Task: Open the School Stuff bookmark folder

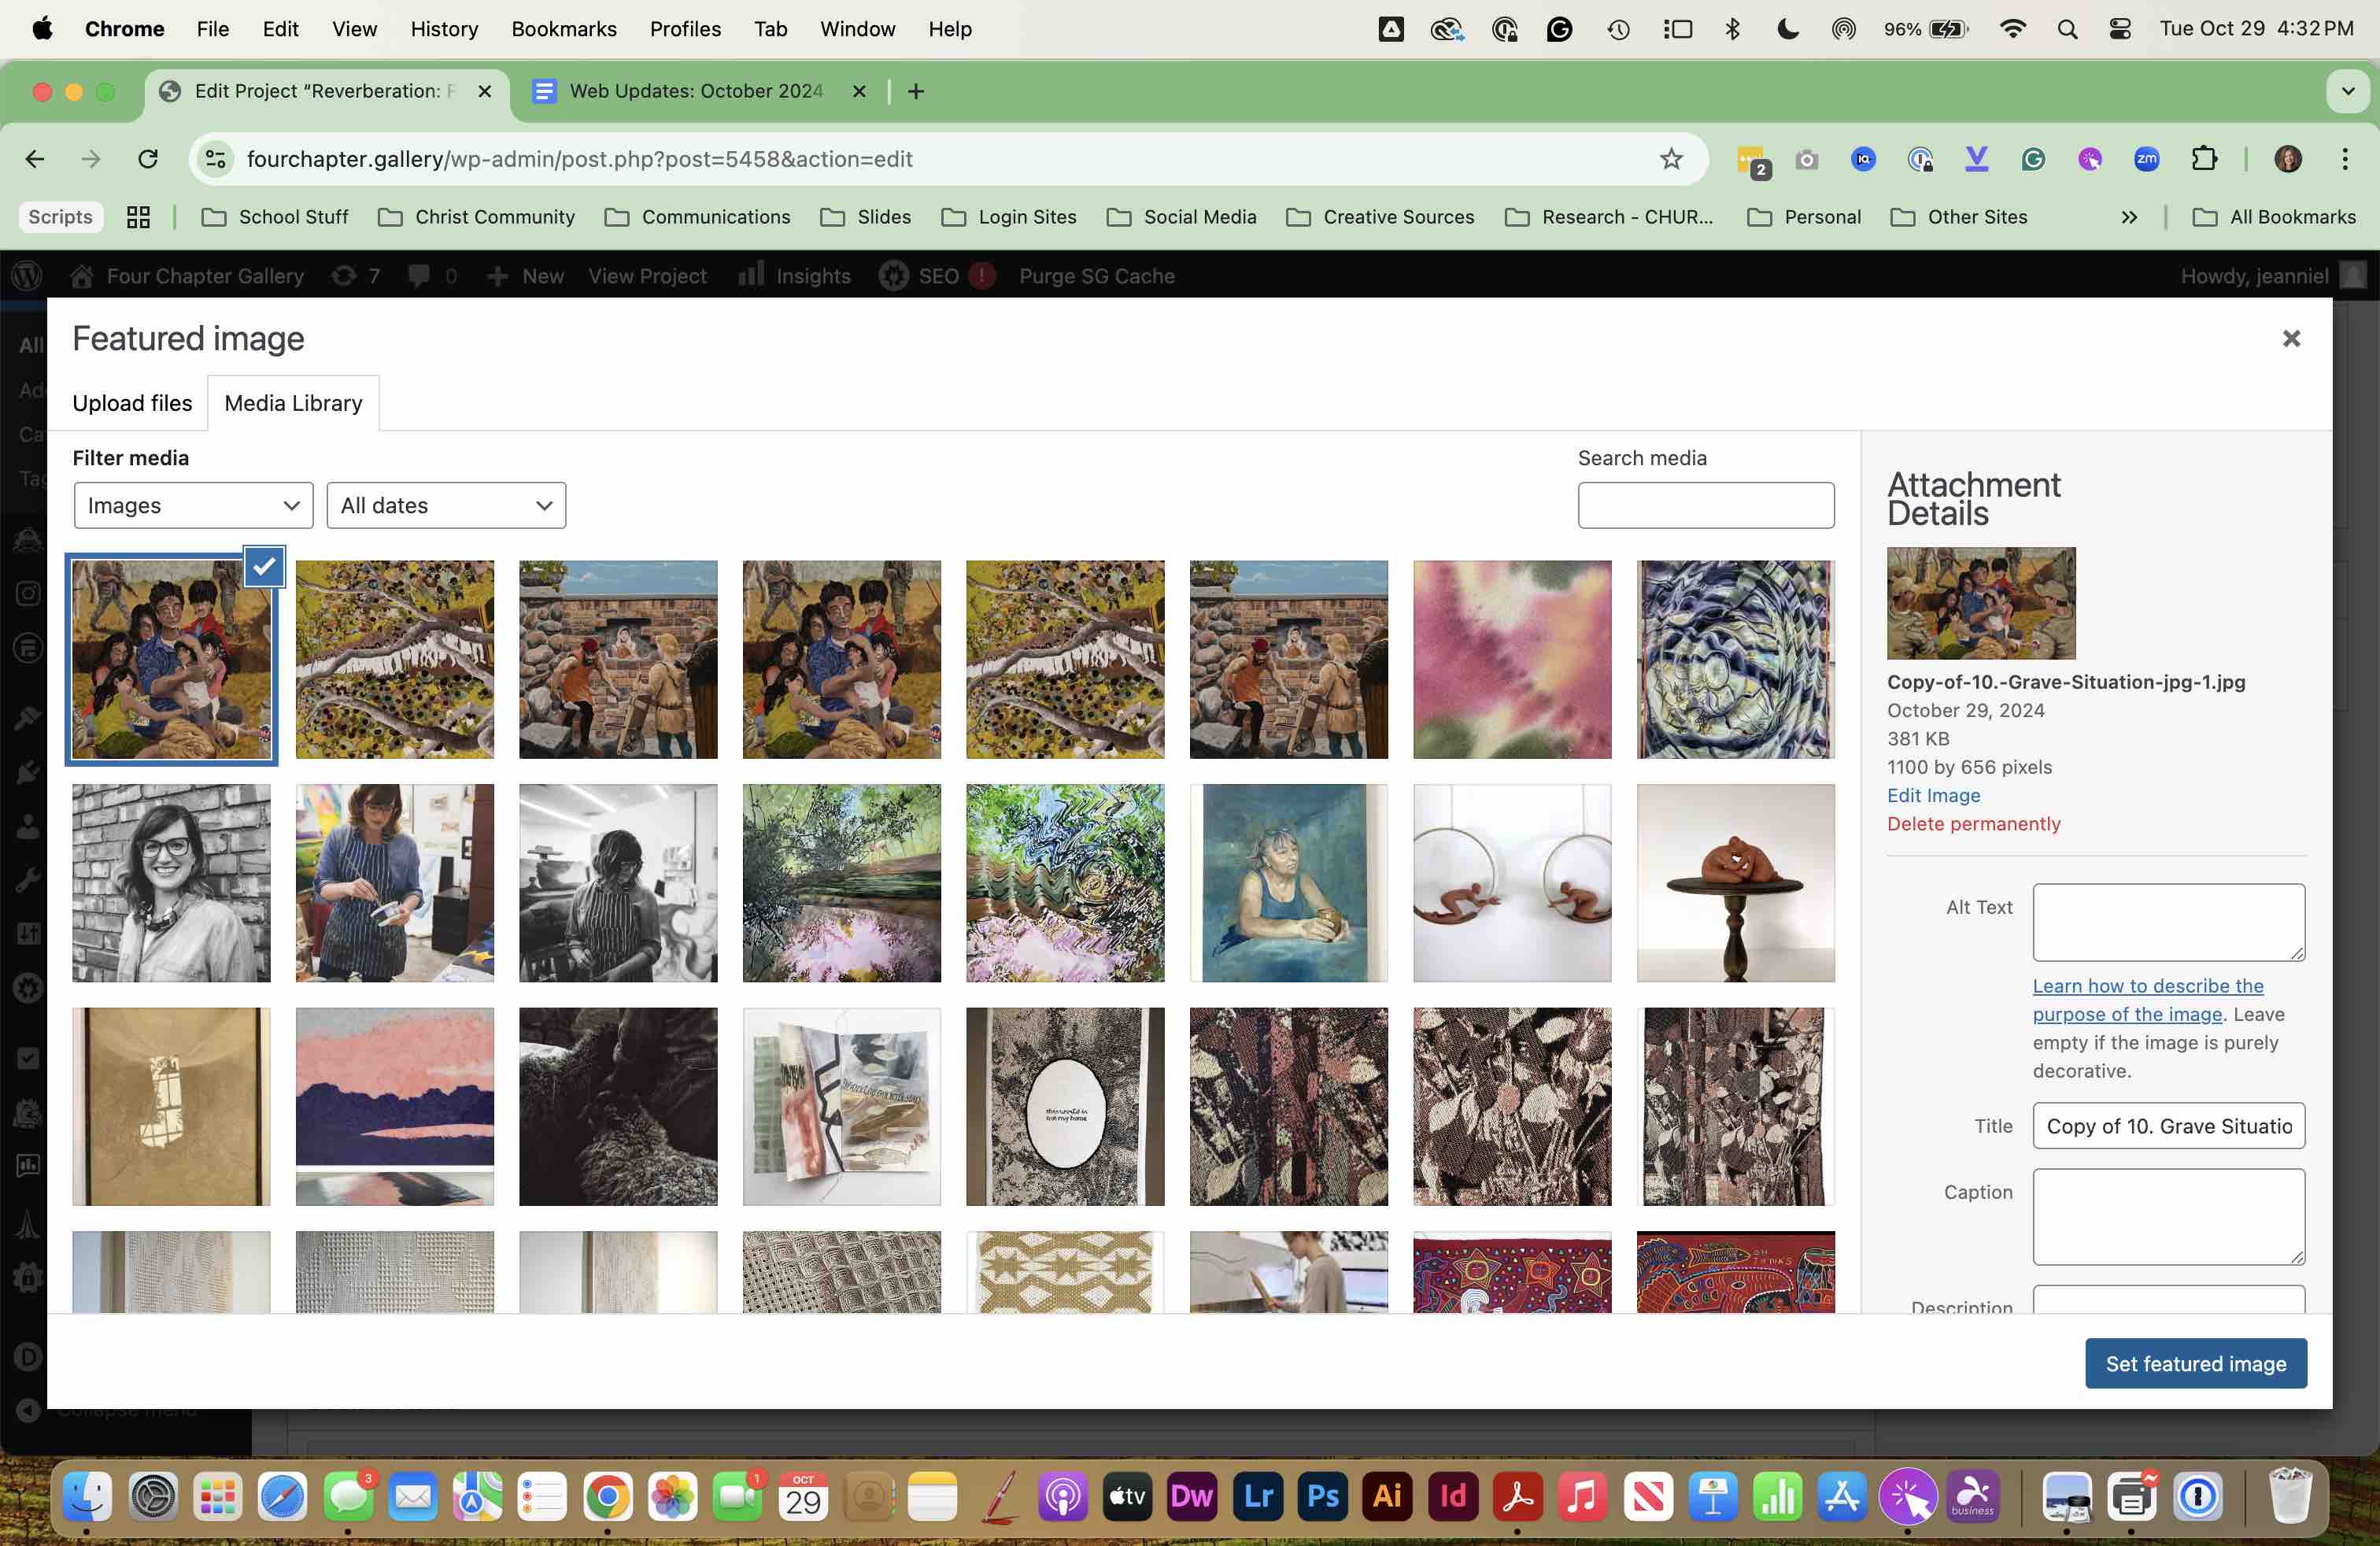Action: (x=275, y=217)
